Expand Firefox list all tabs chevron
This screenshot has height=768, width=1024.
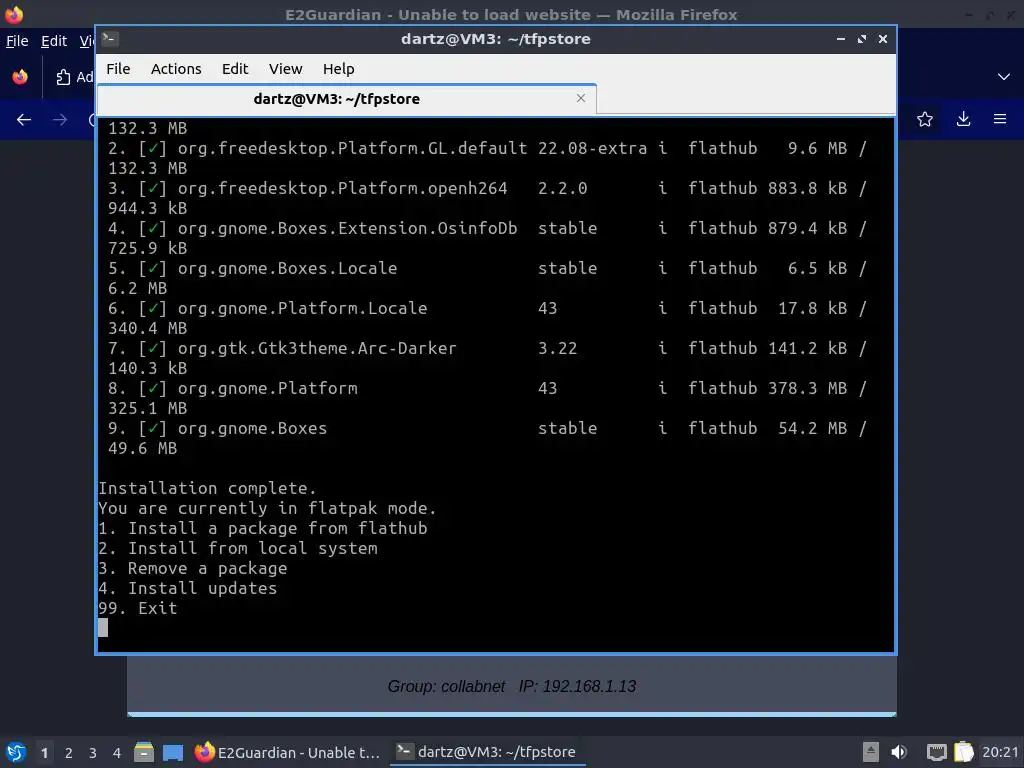click(x=1003, y=77)
